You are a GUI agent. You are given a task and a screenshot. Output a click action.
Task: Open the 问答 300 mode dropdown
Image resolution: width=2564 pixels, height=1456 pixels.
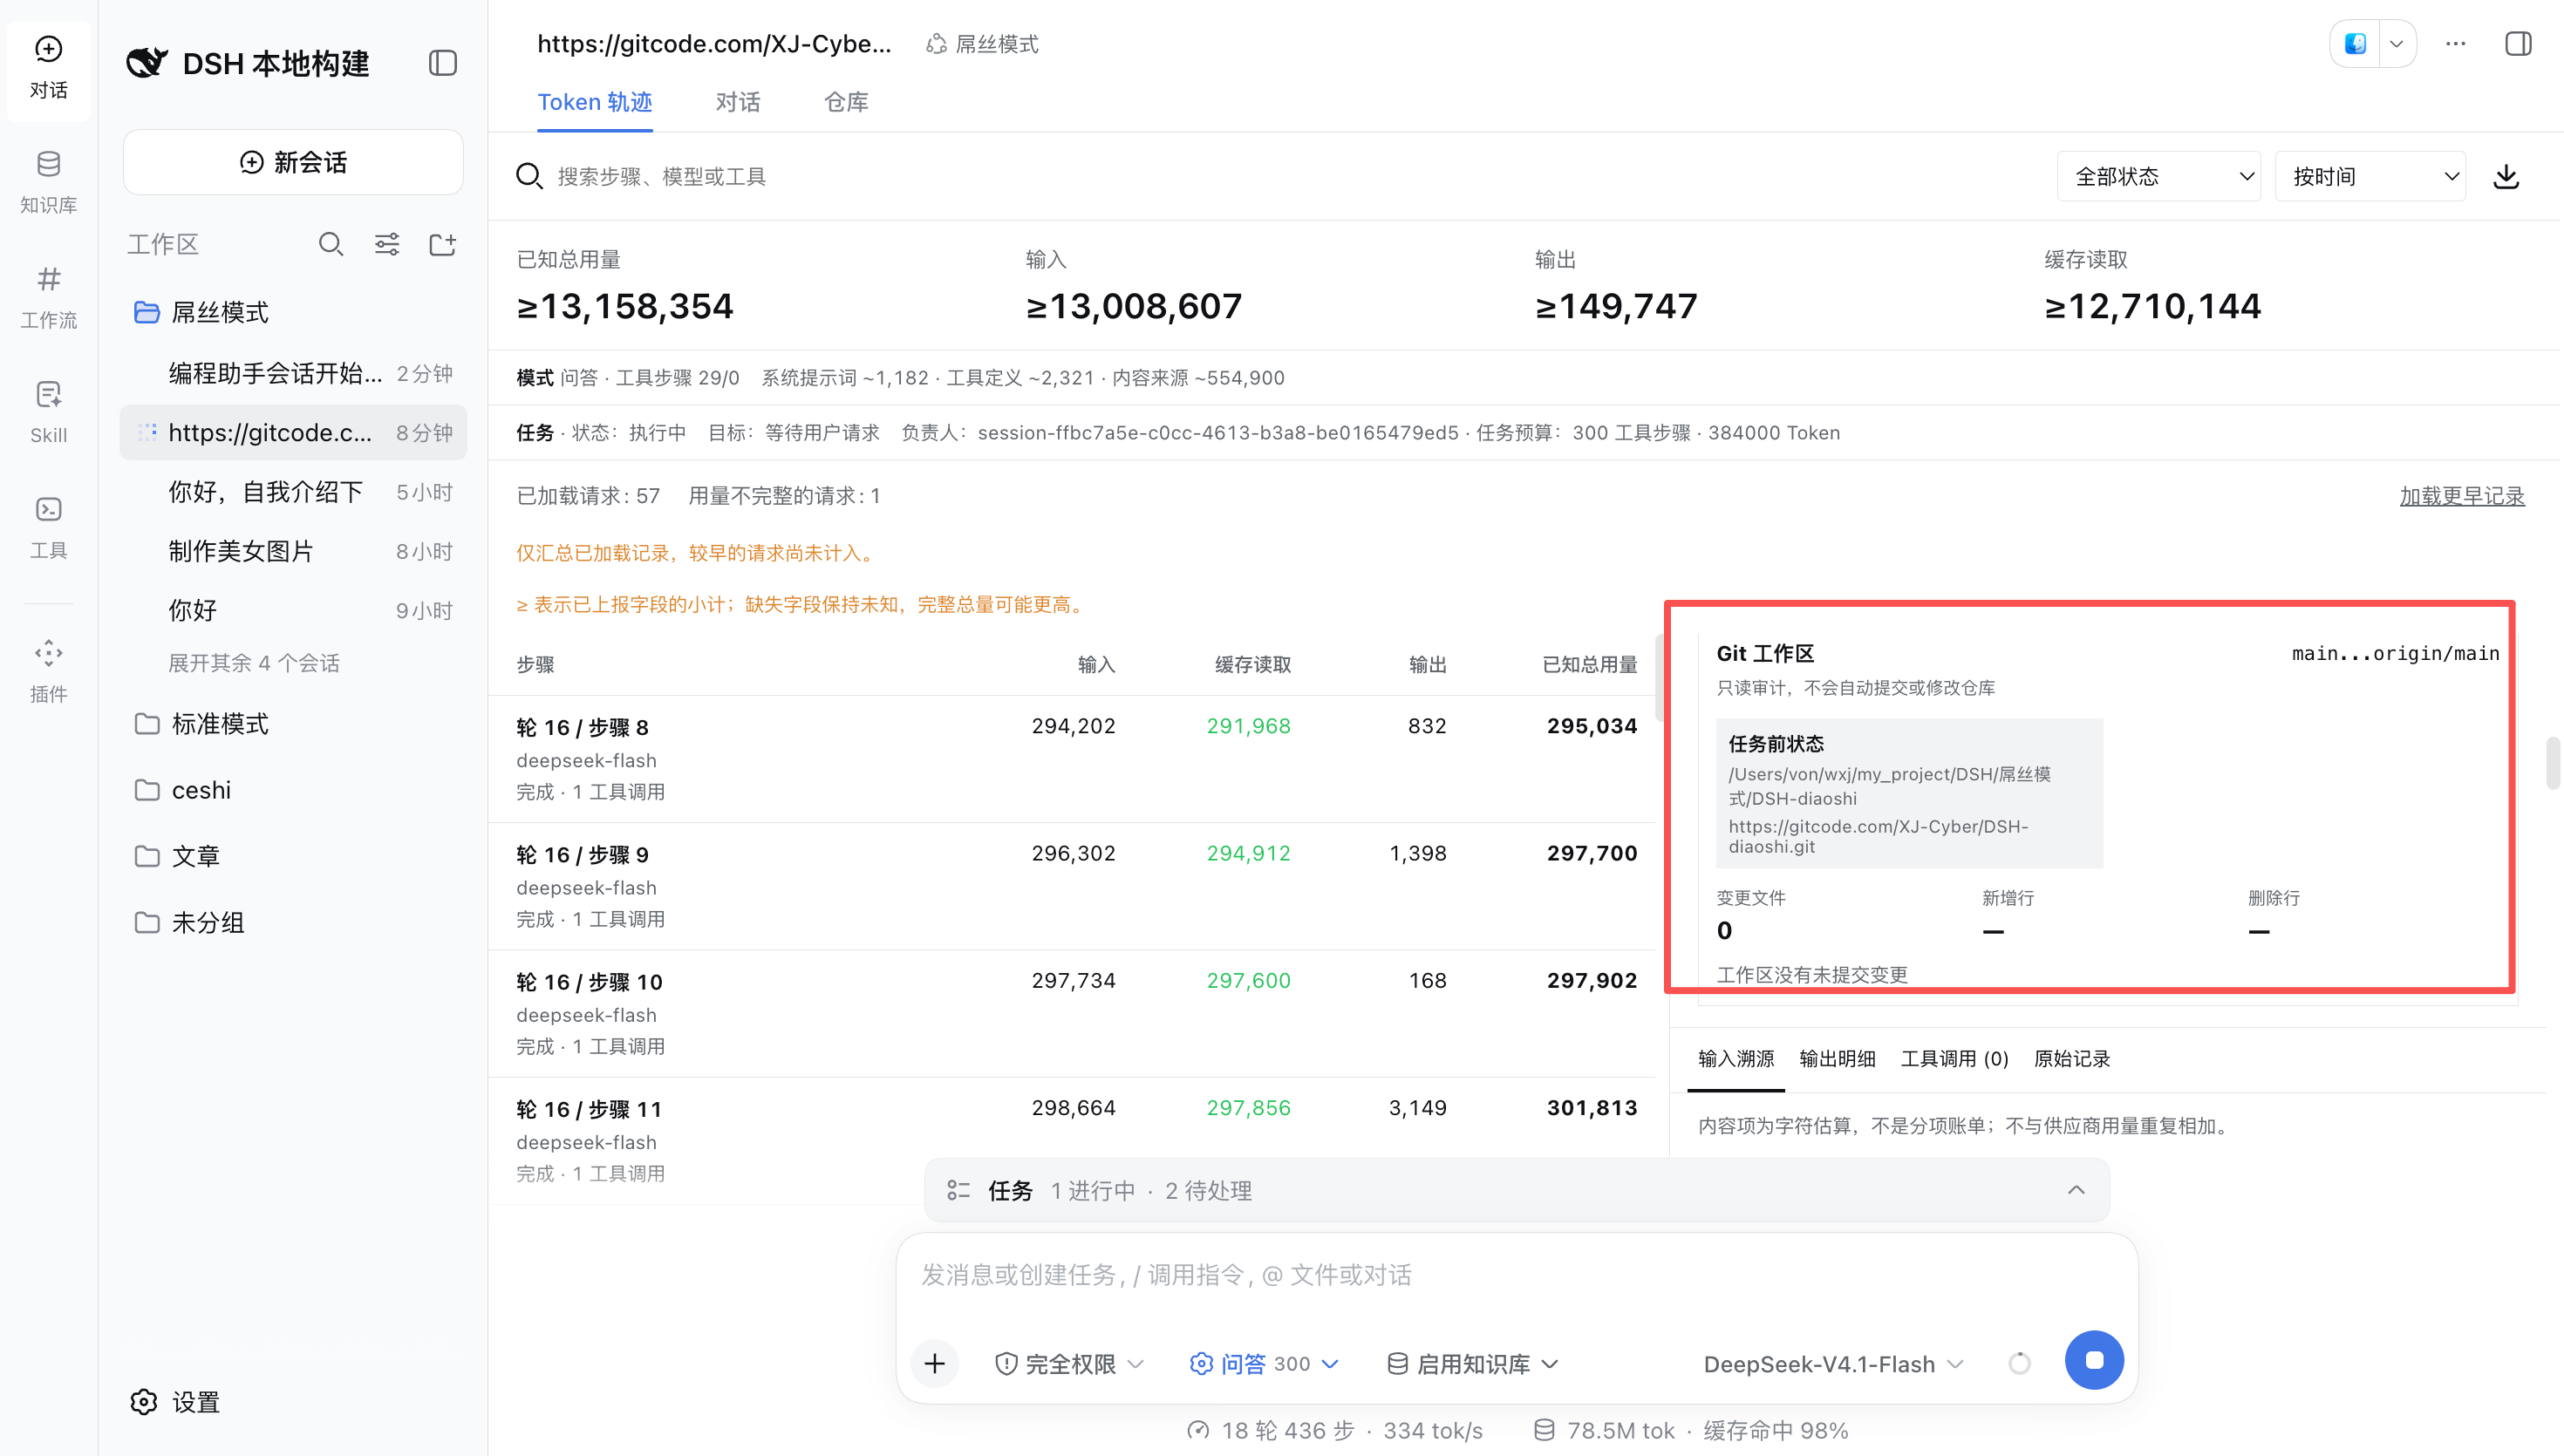(1264, 1364)
